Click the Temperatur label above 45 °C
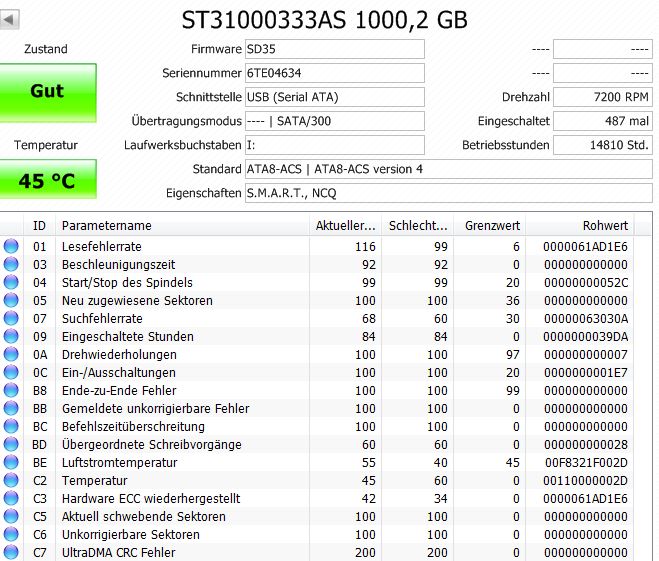Viewport: 659px width, 561px height. 46,145
